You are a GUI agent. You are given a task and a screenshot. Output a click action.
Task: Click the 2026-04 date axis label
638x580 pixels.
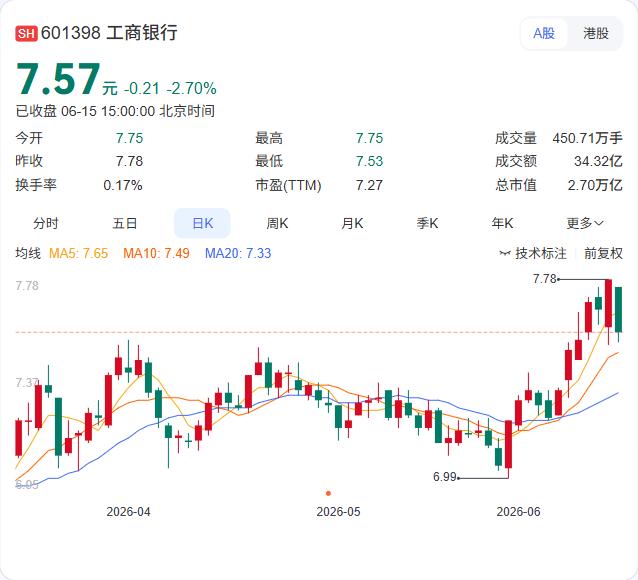point(128,512)
